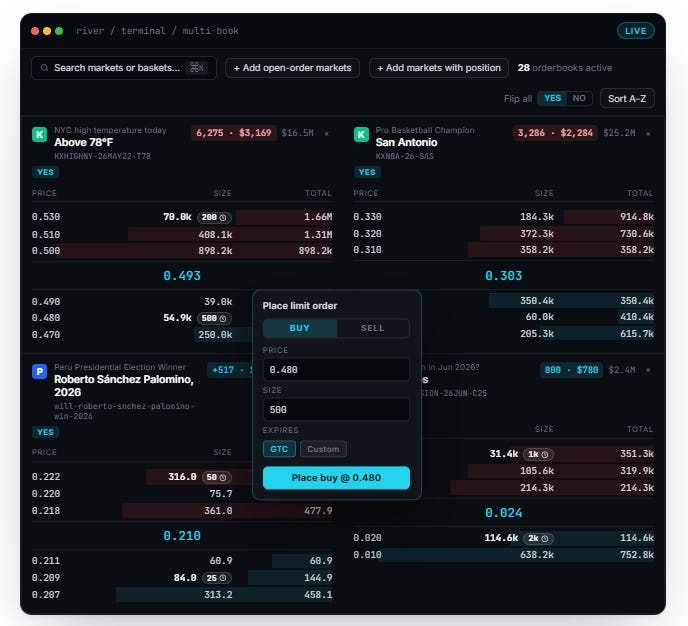The height and width of the screenshot is (626, 688).
Task: Choose Custom expiry option
Action: [323, 449]
